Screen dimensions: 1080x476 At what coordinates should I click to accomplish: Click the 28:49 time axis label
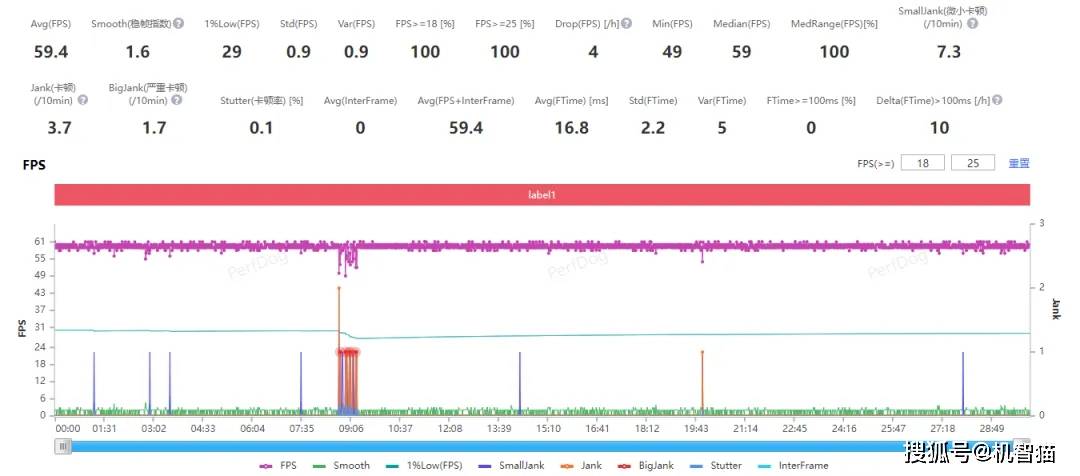tap(992, 428)
